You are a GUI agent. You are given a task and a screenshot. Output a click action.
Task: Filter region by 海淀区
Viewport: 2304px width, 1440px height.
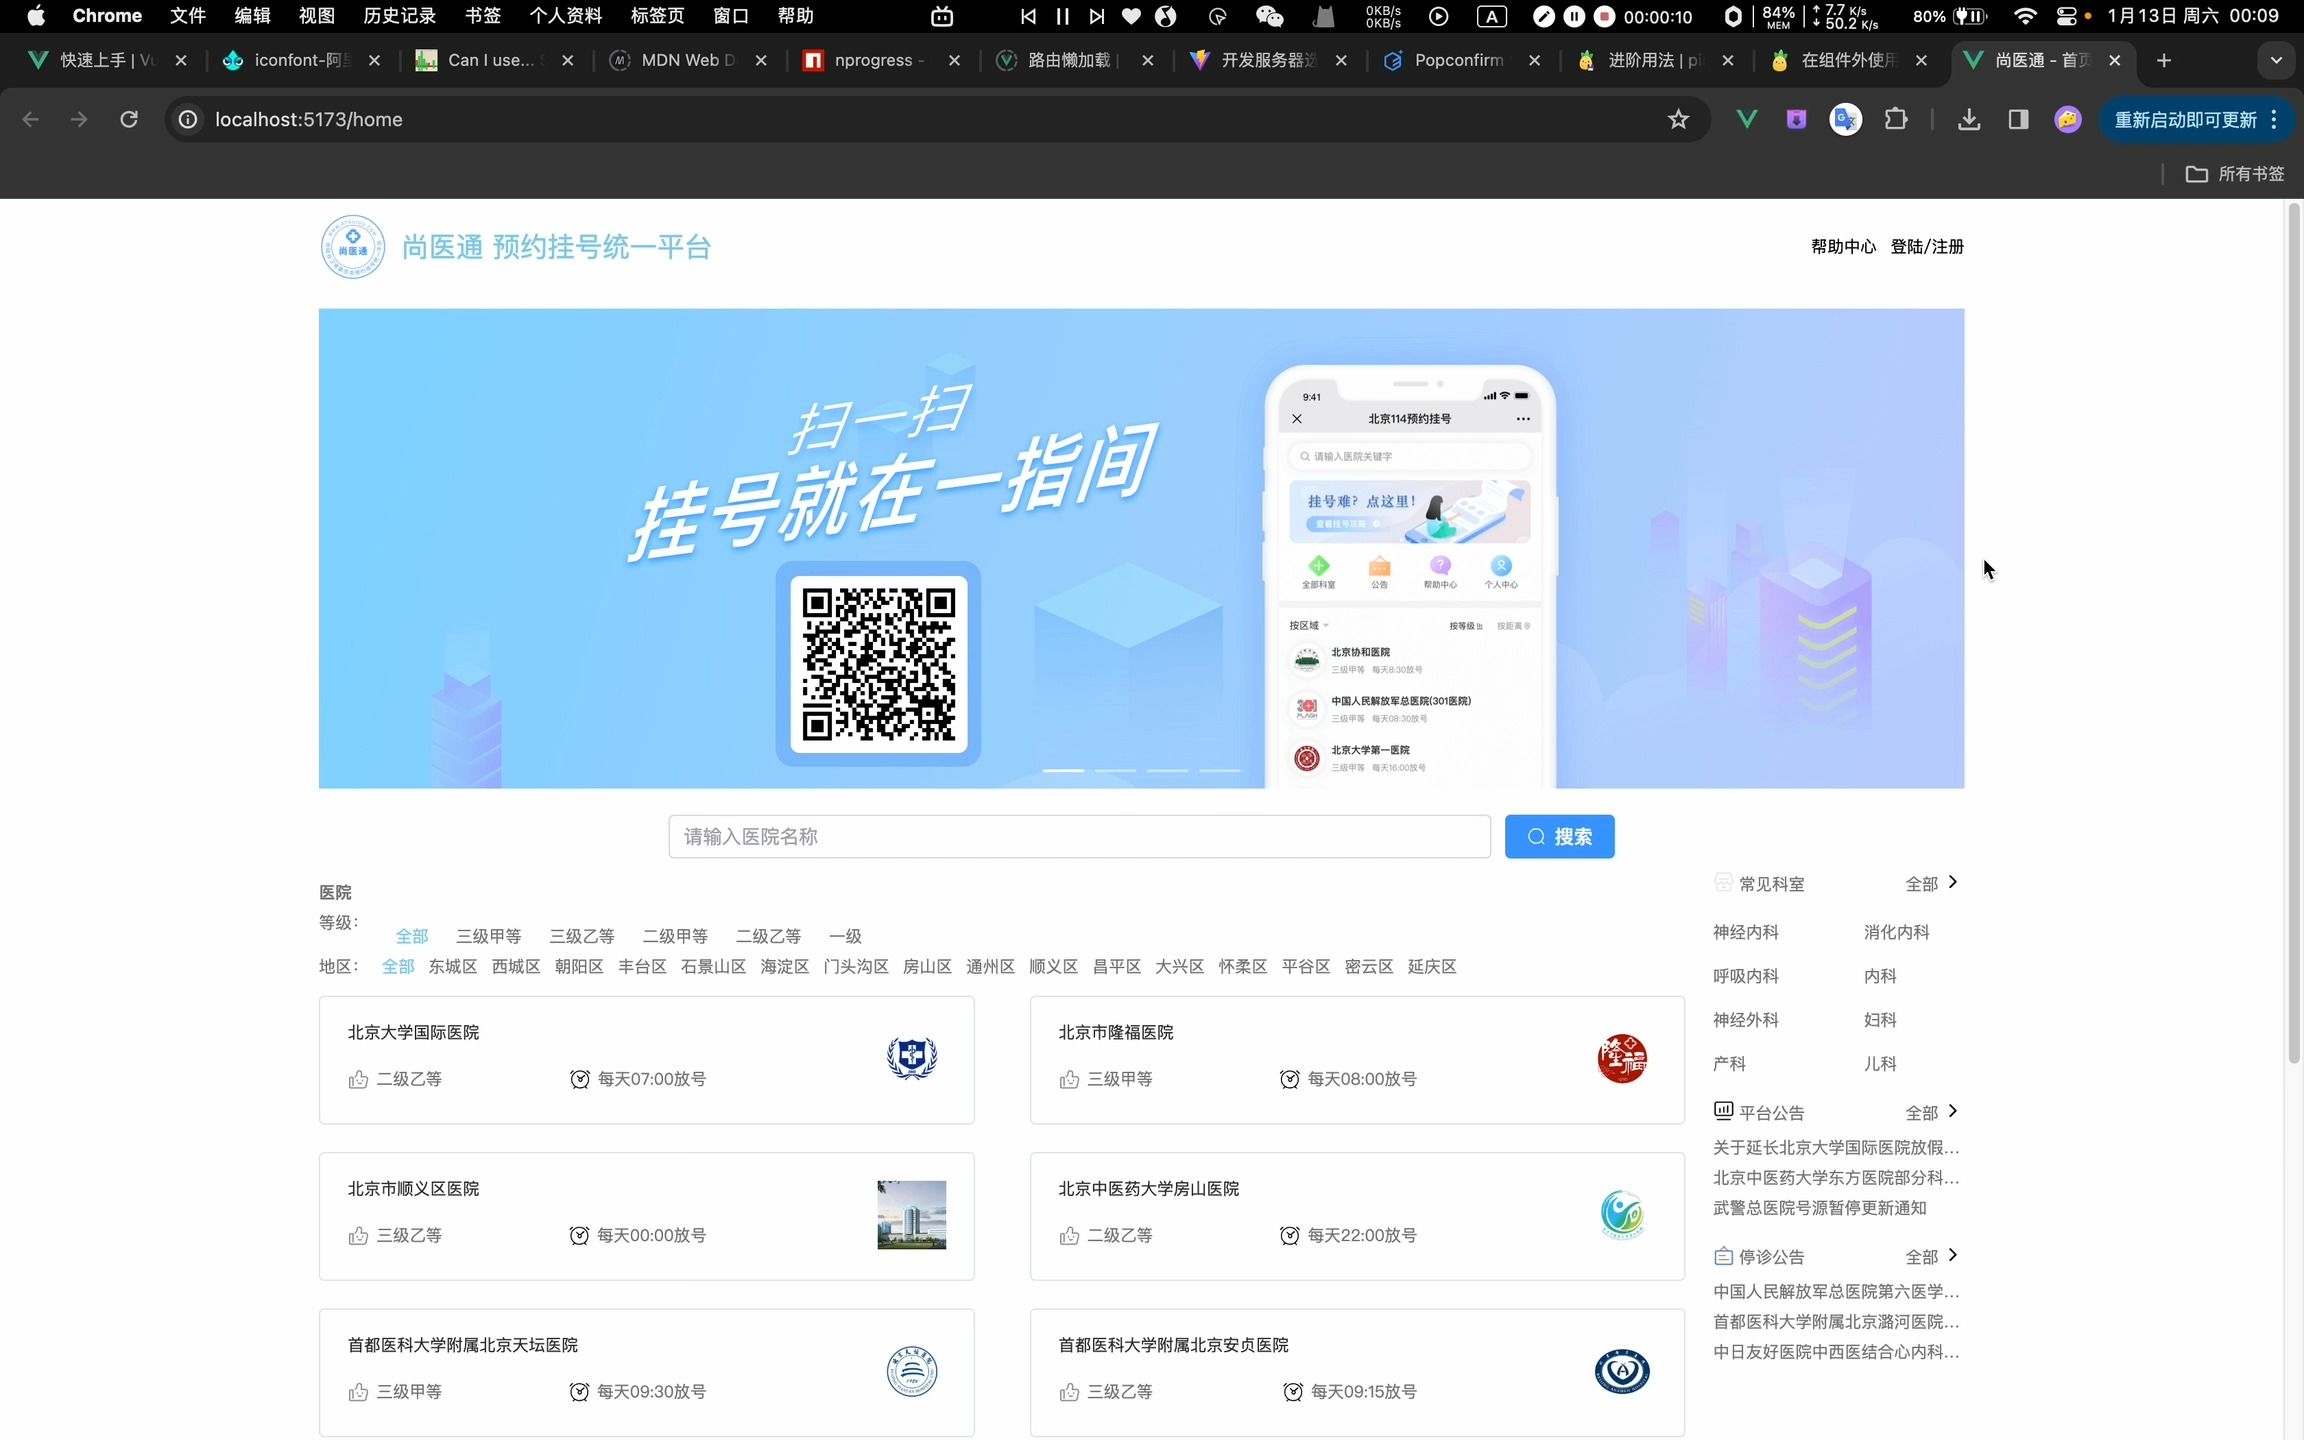coord(785,966)
